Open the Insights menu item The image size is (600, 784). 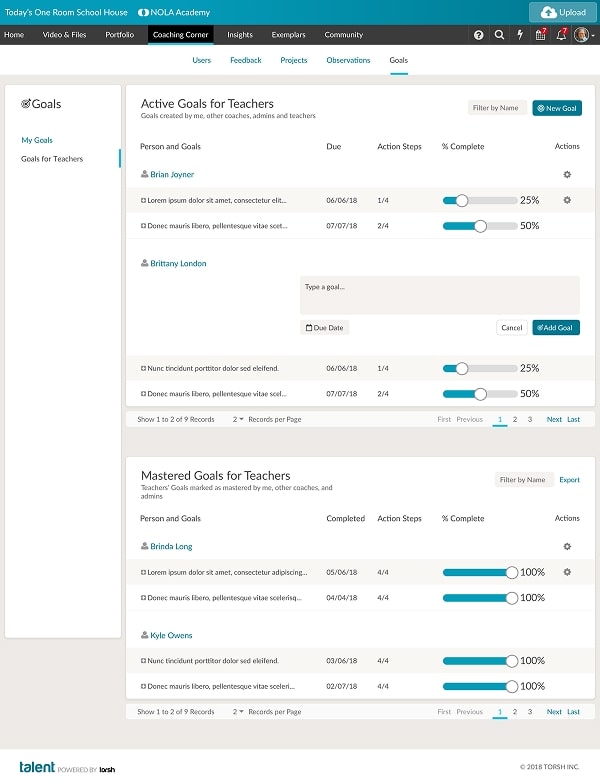240,35
